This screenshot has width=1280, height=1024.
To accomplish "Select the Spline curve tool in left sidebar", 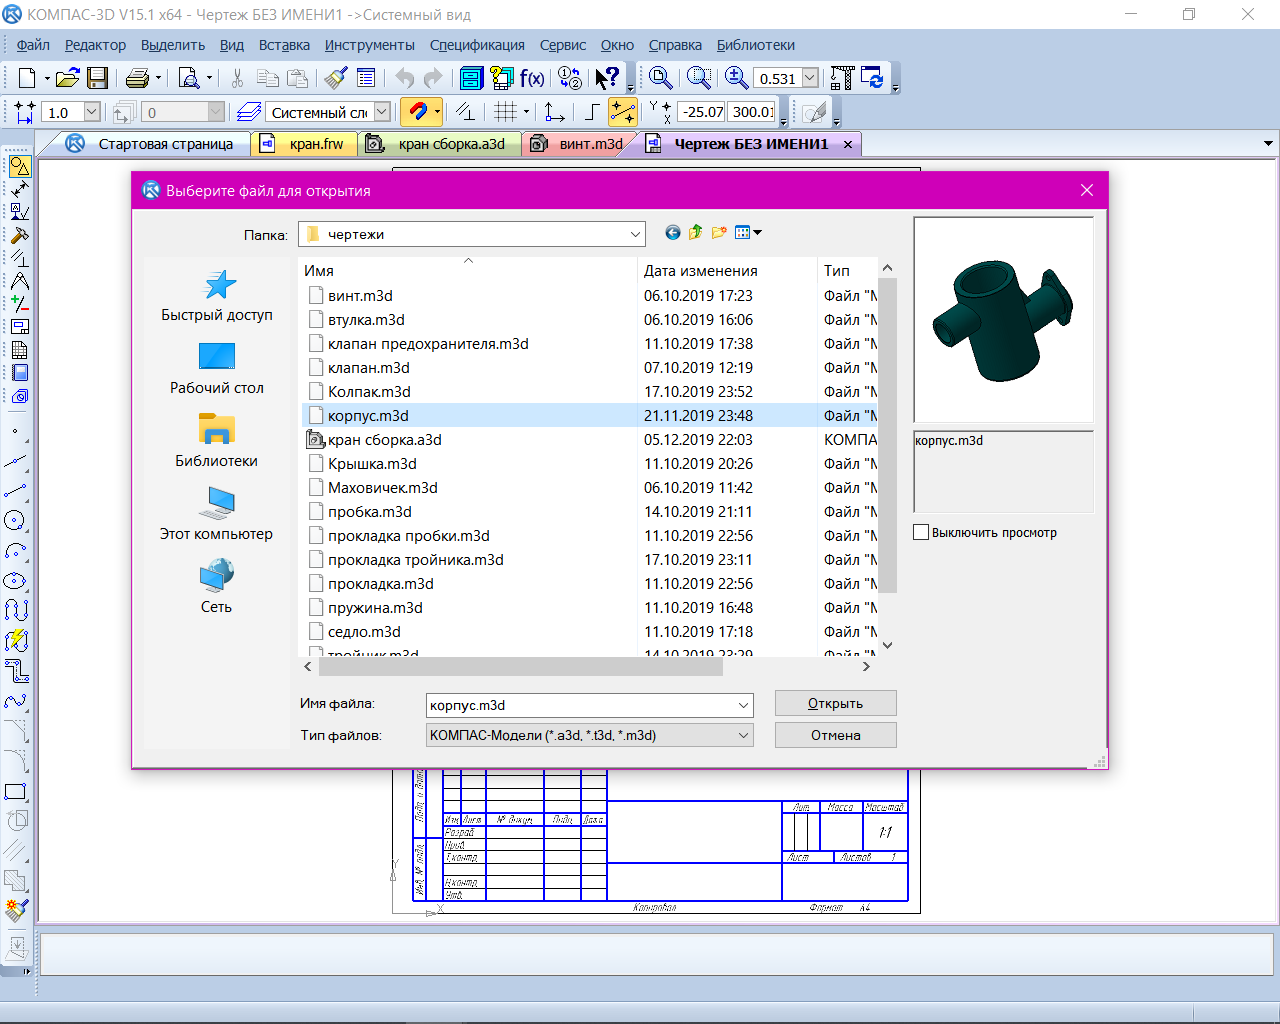I will point(15,701).
